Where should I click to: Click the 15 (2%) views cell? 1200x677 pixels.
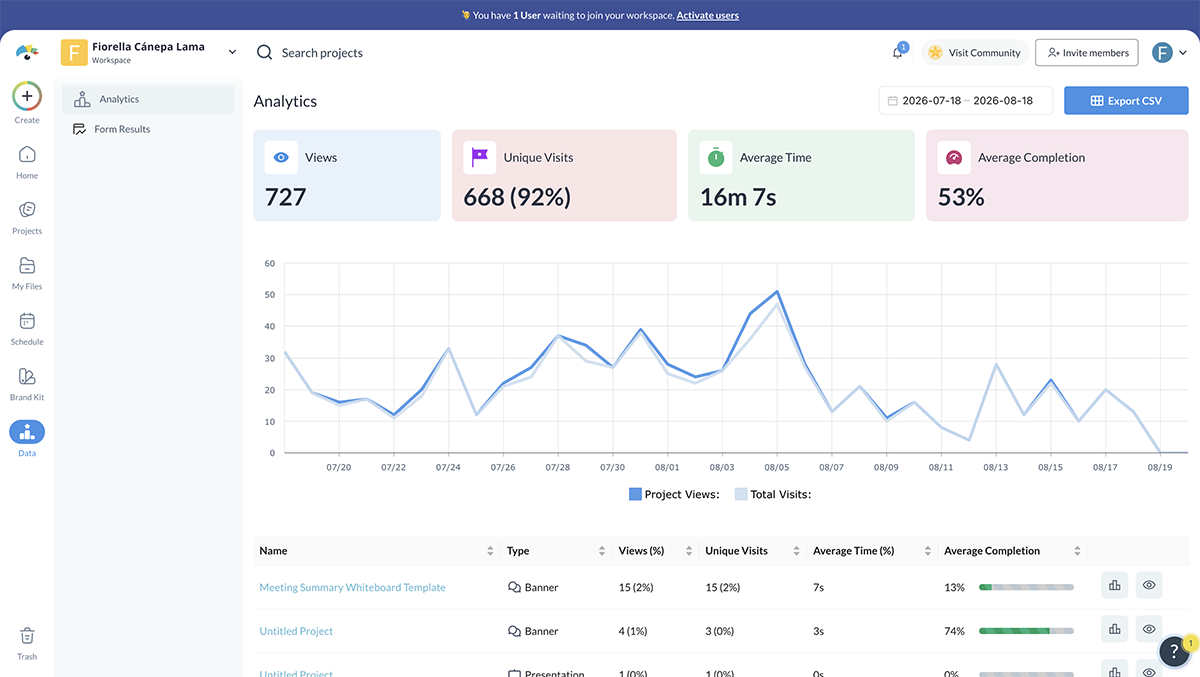636,587
